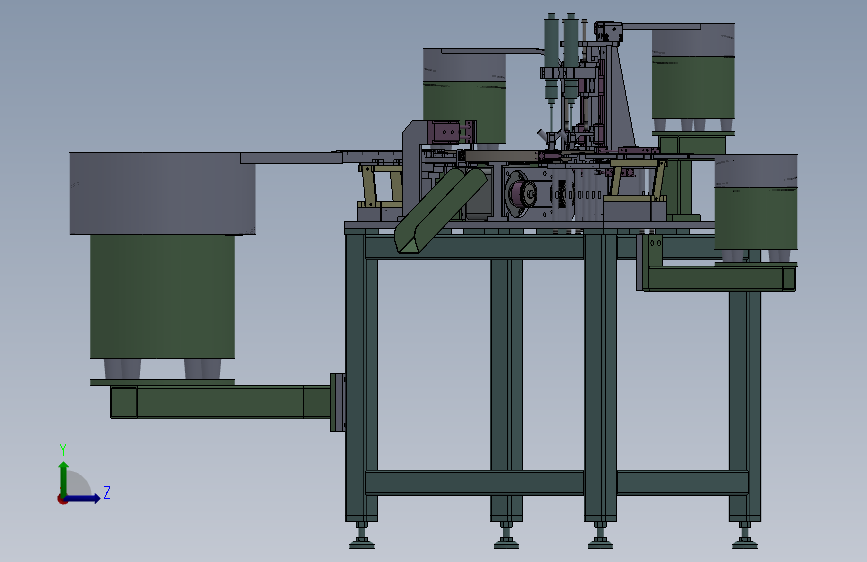867x562 pixels.
Task: Select the large gray vibratory bowl on the far left
Action: [162, 193]
